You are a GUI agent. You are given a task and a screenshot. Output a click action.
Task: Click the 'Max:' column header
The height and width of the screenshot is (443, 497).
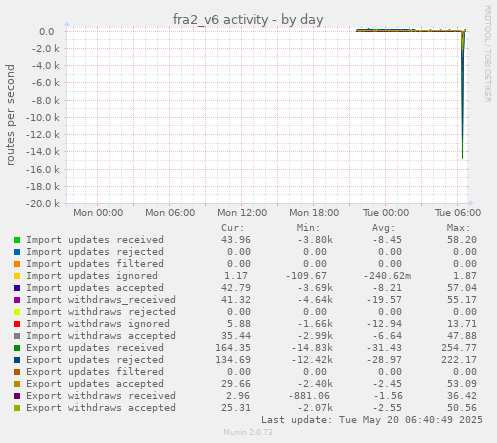458,228
